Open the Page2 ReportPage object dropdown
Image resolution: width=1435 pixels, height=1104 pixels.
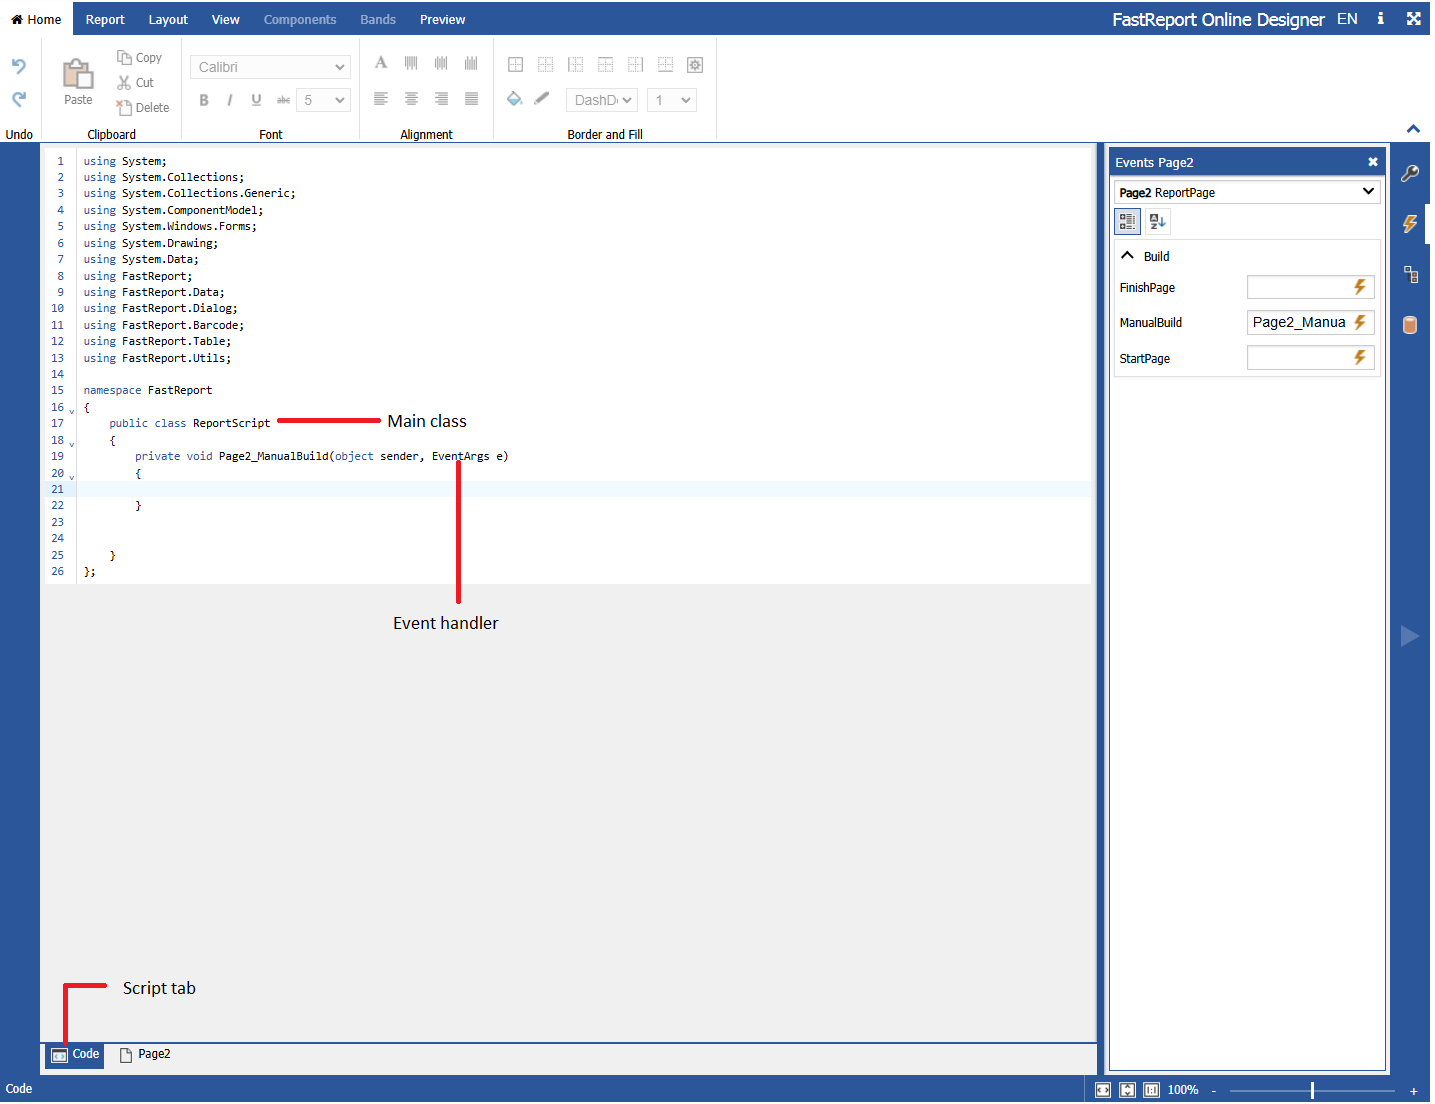click(1247, 192)
